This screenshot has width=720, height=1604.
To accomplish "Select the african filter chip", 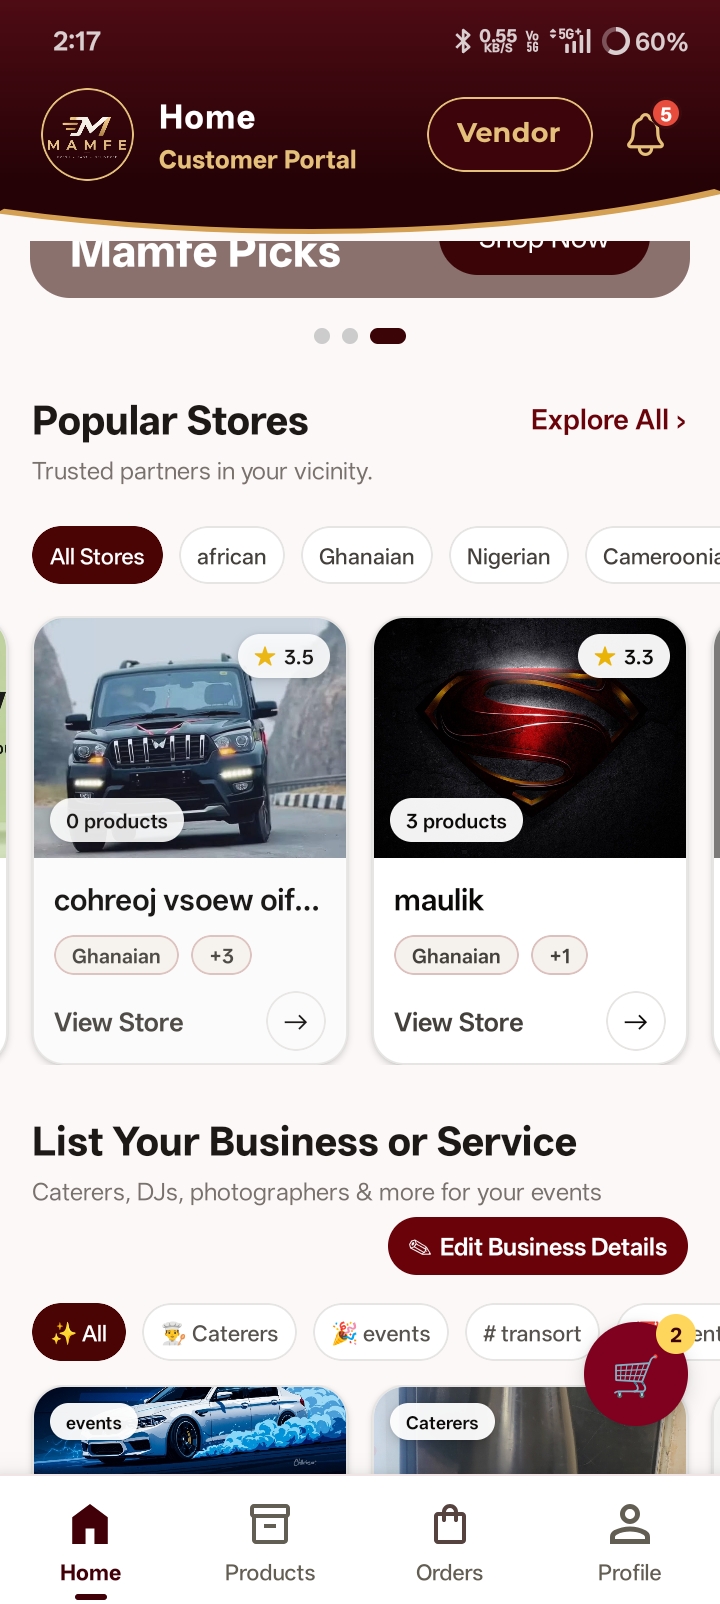I will [232, 556].
